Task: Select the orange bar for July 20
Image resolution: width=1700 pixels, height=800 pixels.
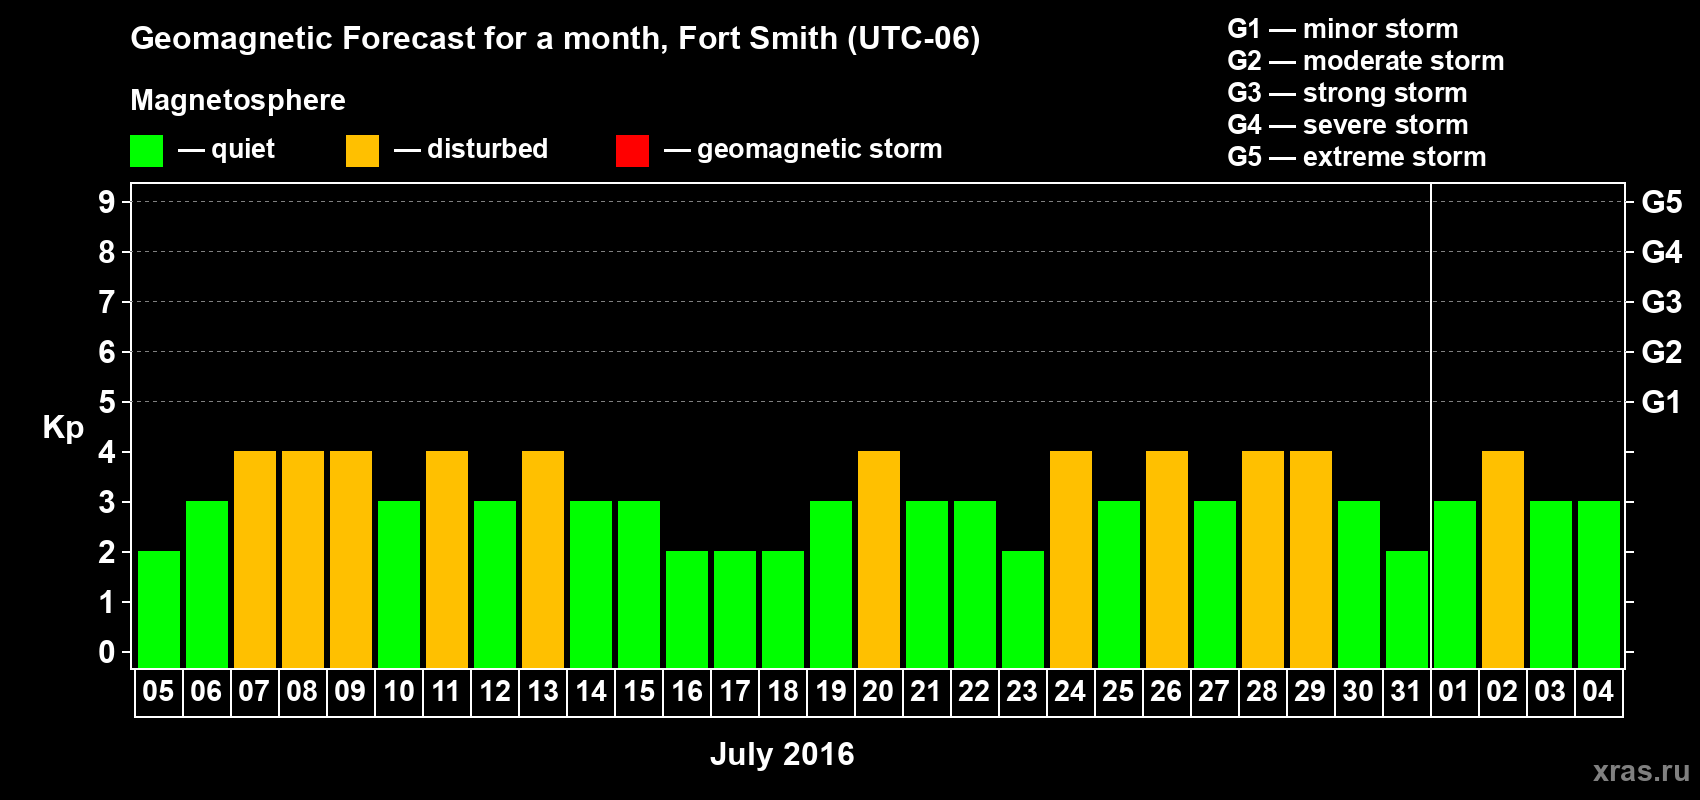Action: [879, 560]
